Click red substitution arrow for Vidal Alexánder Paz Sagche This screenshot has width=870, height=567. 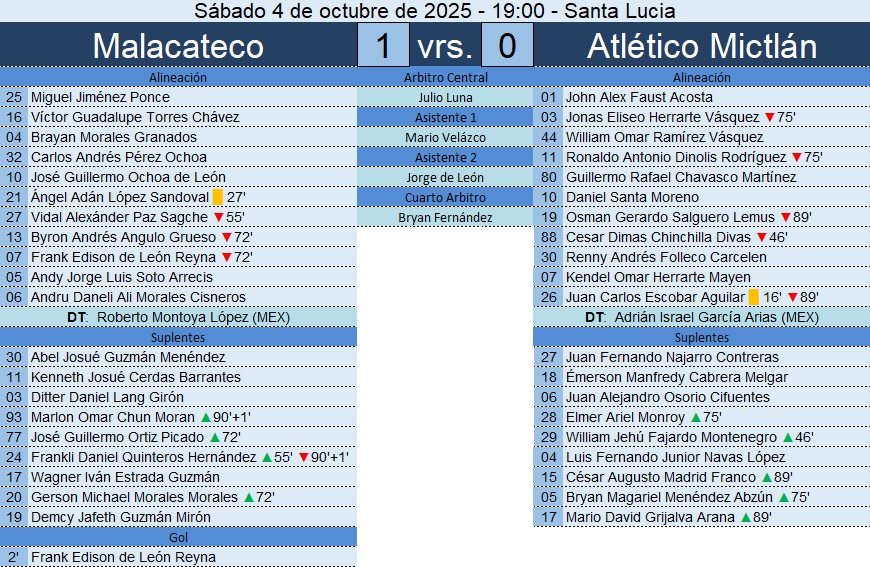click(x=217, y=217)
